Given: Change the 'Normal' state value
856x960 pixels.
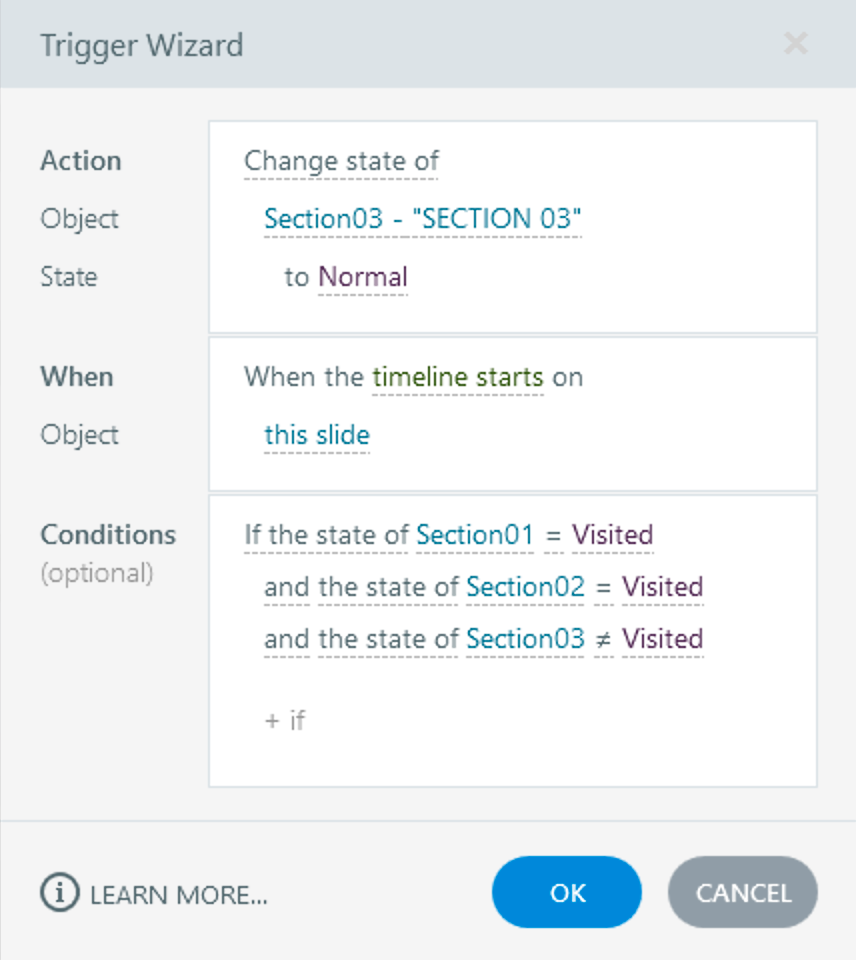Looking at the screenshot, I should (x=362, y=277).
